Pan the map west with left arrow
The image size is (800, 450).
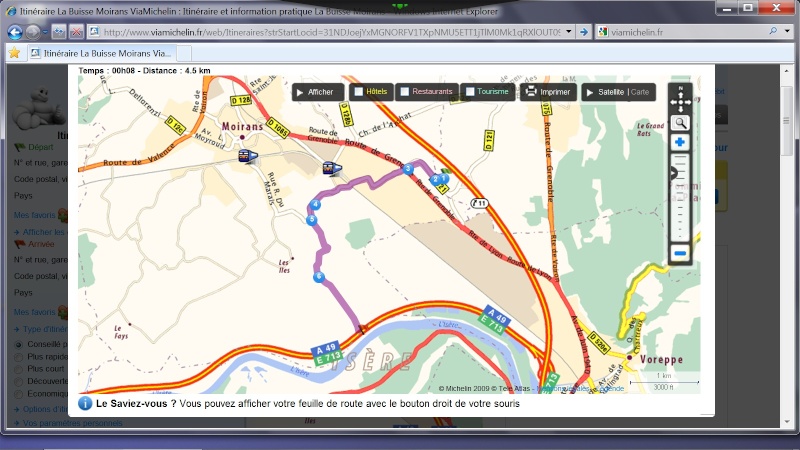(673, 102)
